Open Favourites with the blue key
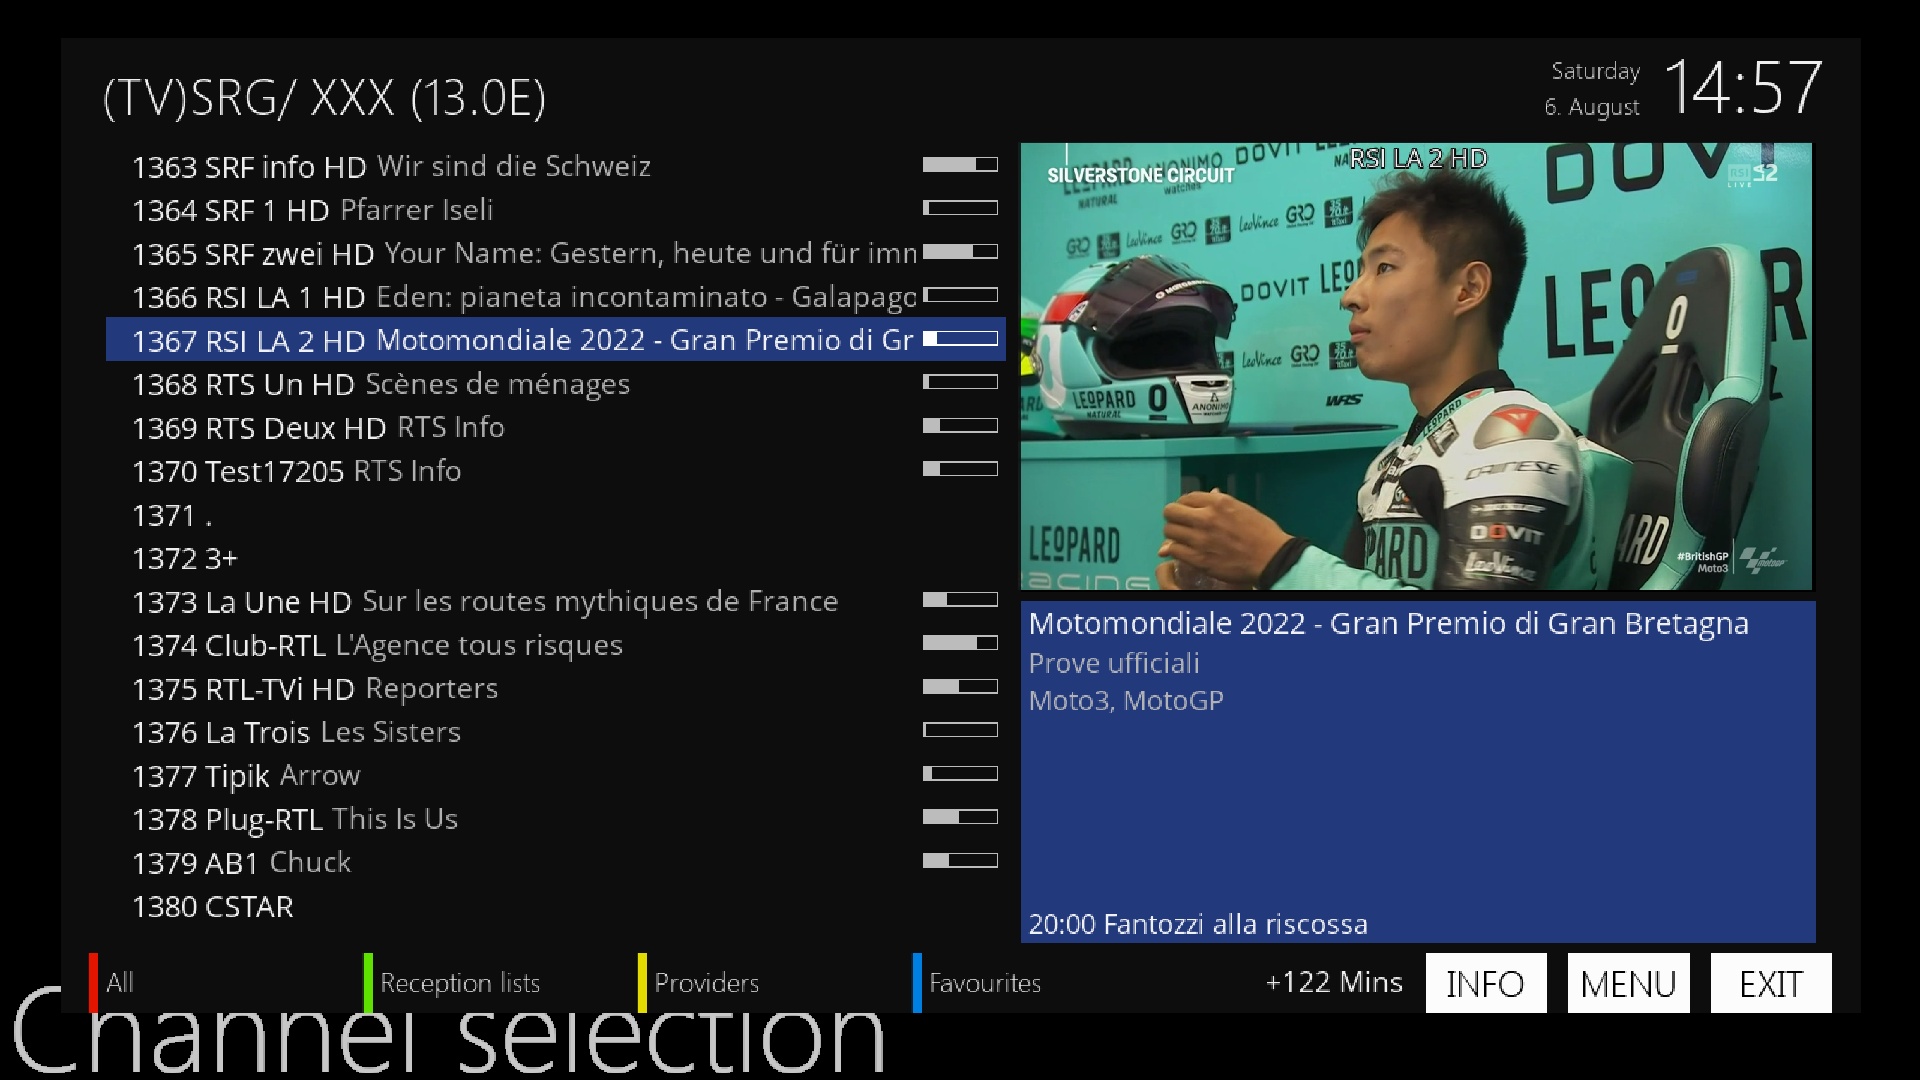1920x1080 pixels. (977, 982)
